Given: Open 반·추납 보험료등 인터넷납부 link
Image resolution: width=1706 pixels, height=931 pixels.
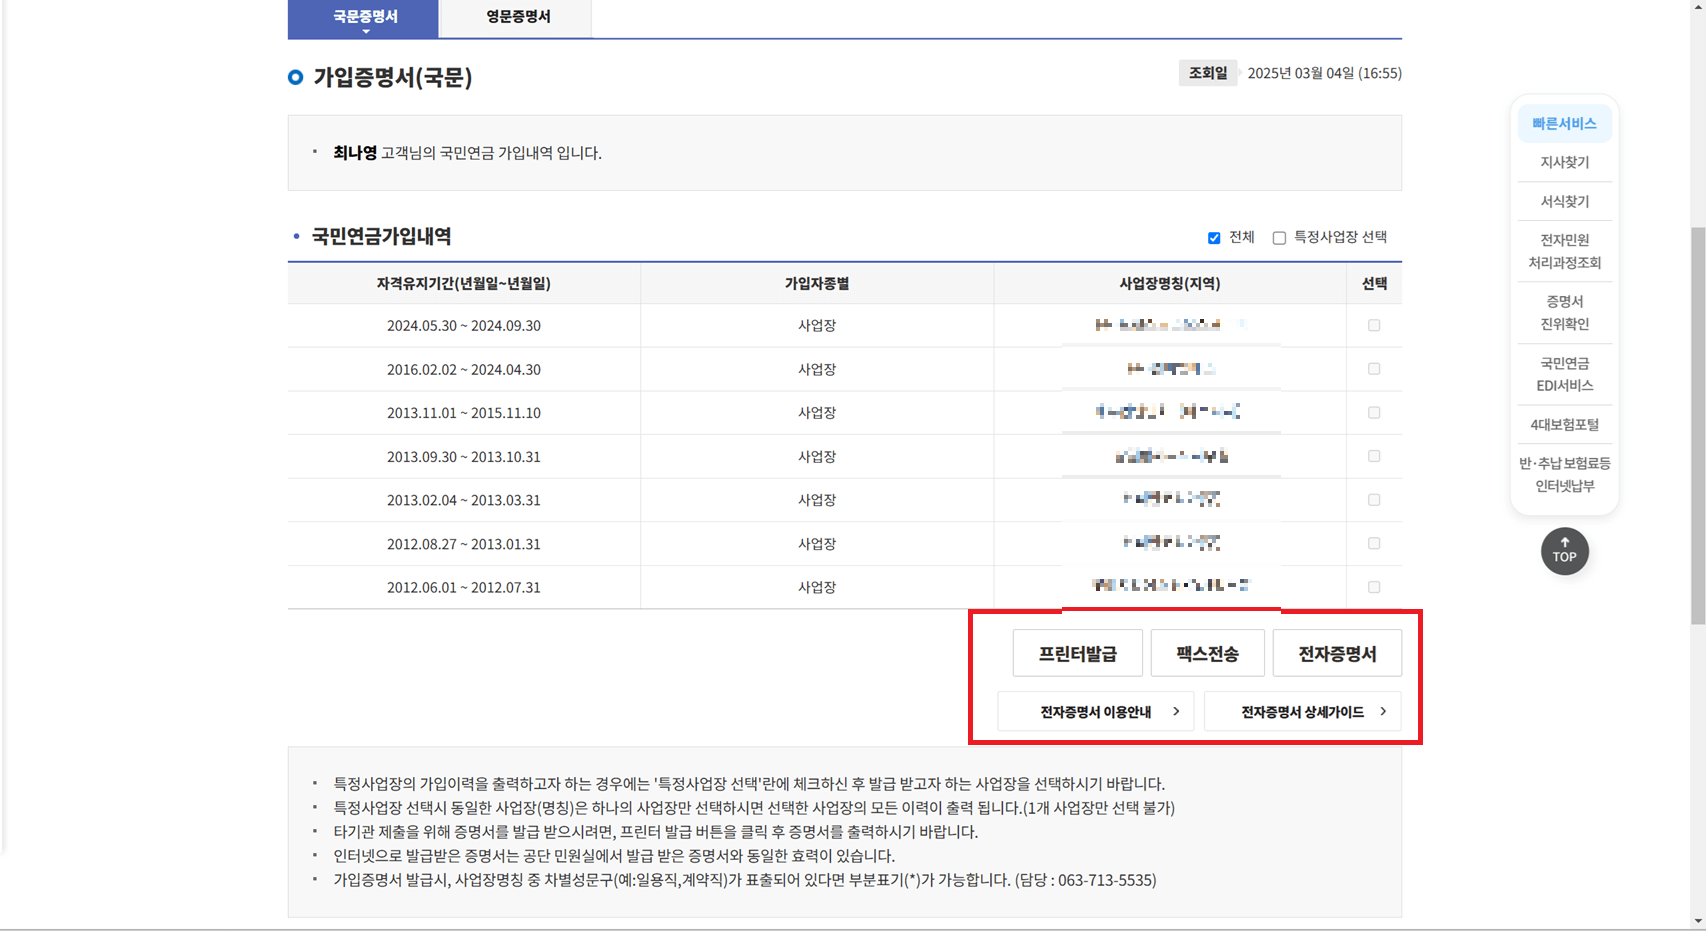Looking at the screenshot, I should [1564, 475].
